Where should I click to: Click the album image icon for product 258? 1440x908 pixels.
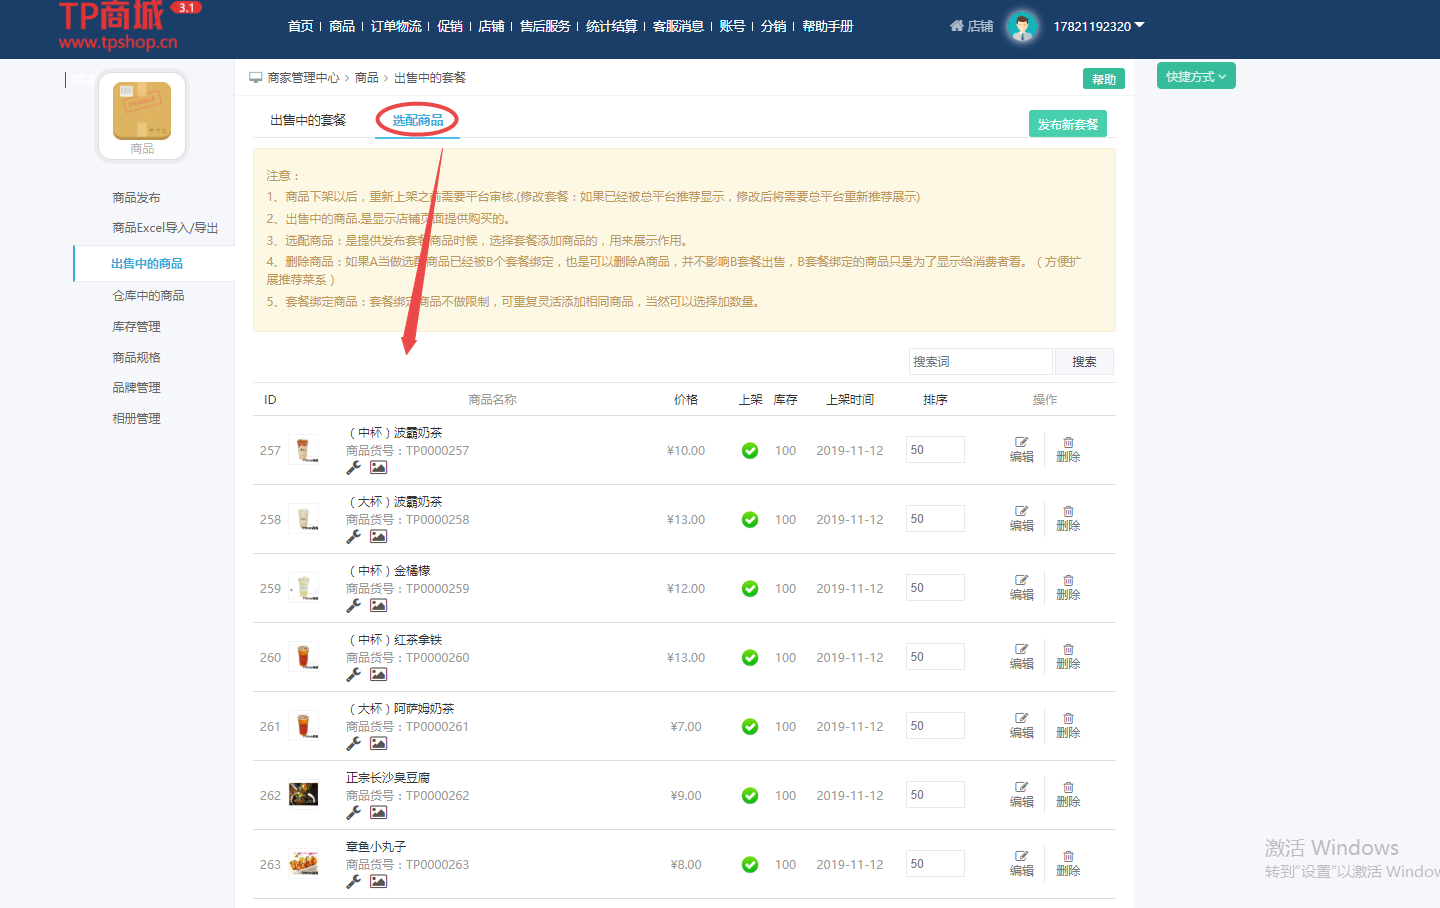(x=378, y=536)
